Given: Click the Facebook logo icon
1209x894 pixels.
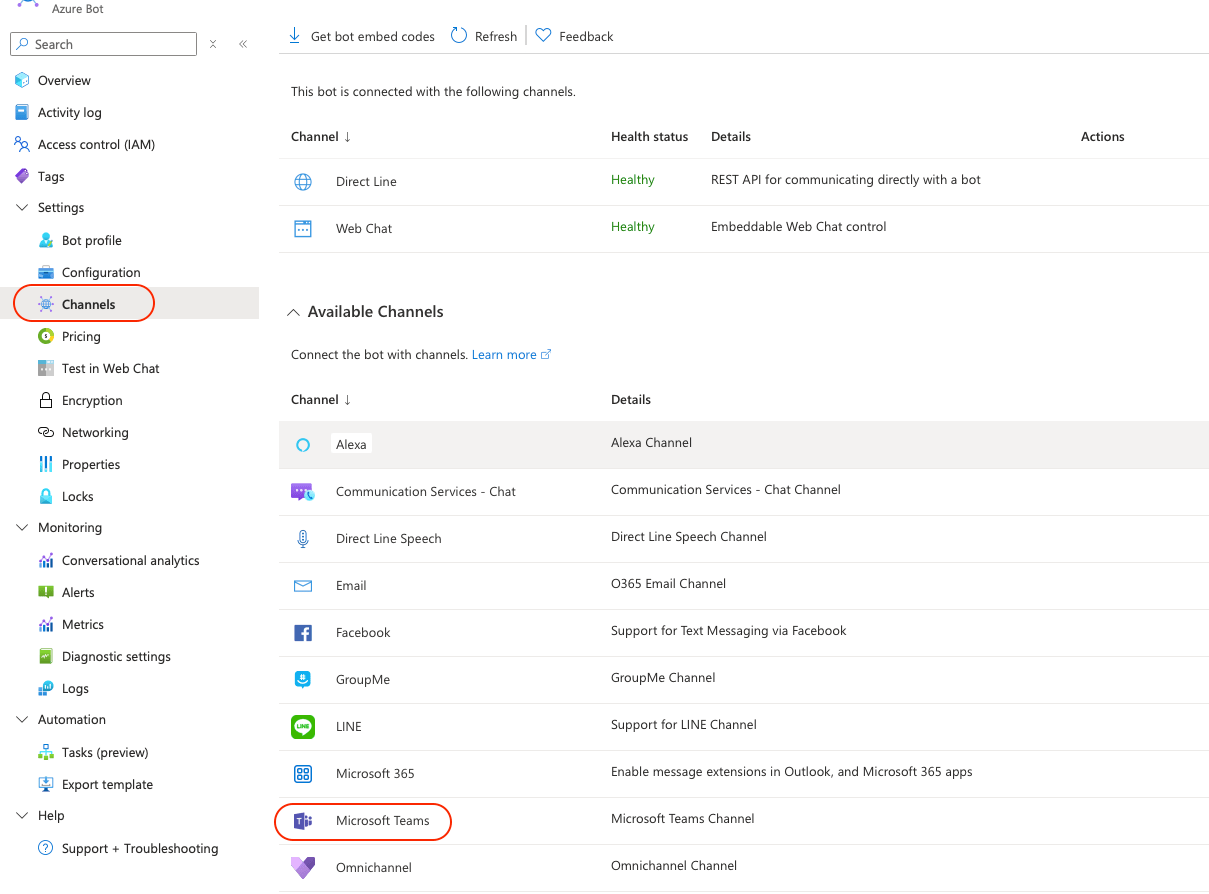Looking at the screenshot, I should coord(303,633).
